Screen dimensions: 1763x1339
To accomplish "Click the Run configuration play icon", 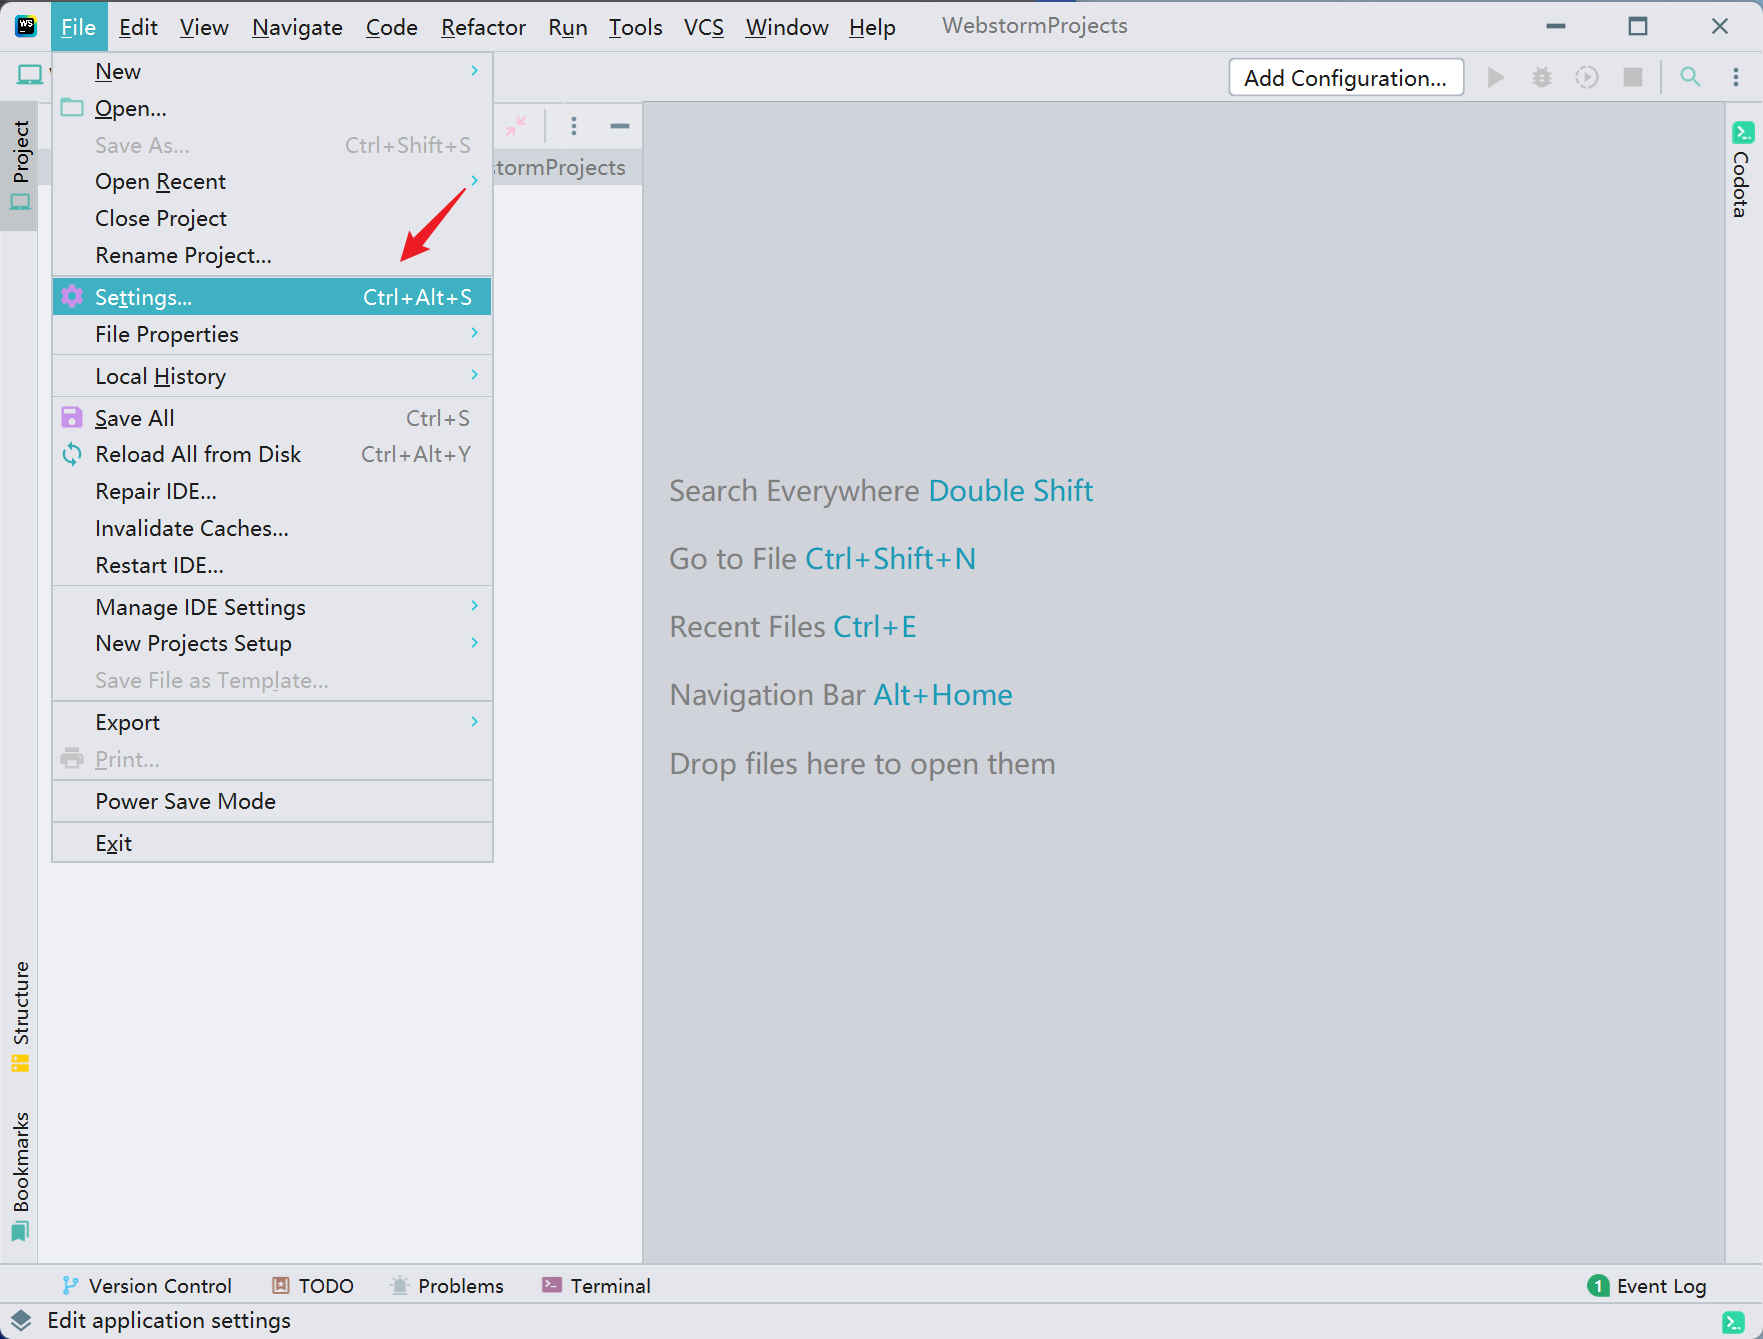I will tap(1496, 77).
